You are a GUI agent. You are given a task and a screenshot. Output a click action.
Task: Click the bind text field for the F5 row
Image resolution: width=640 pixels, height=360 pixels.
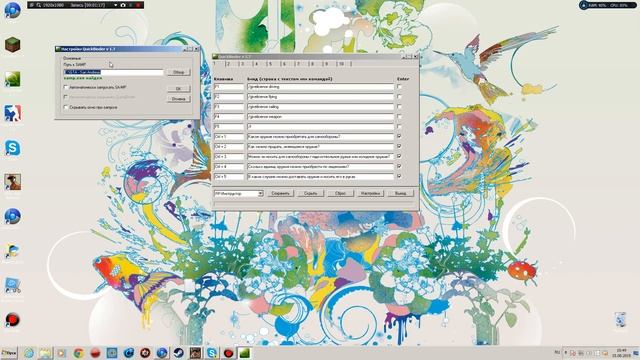[320, 127]
